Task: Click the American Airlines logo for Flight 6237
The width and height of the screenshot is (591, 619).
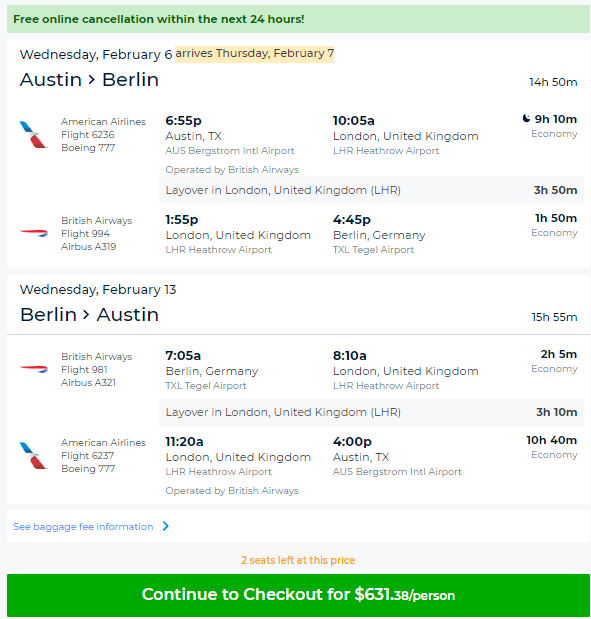Action: coord(34,456)
